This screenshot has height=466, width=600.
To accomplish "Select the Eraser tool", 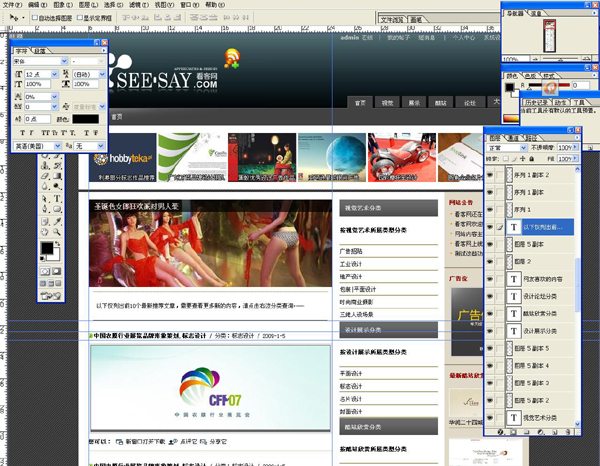I will coord(45,176).
